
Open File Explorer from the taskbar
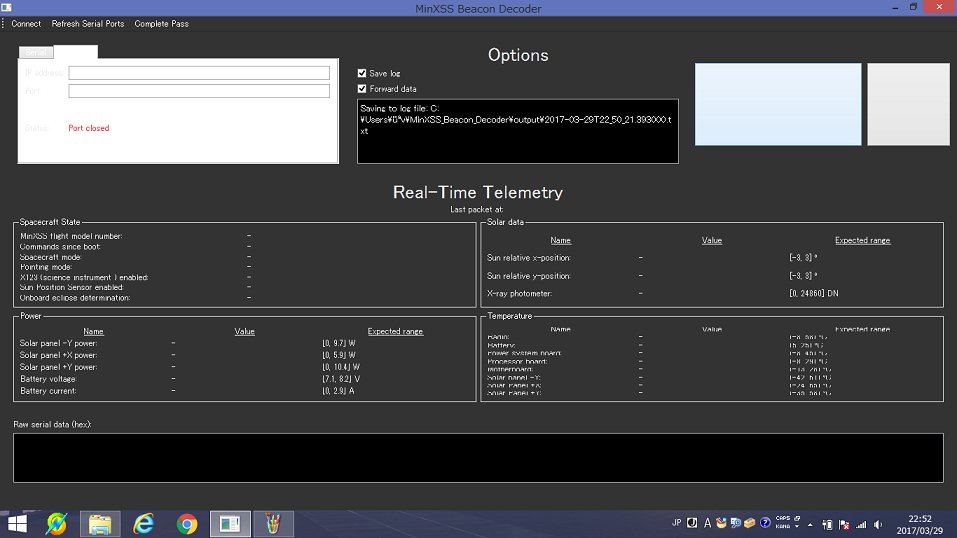[100, 524]
